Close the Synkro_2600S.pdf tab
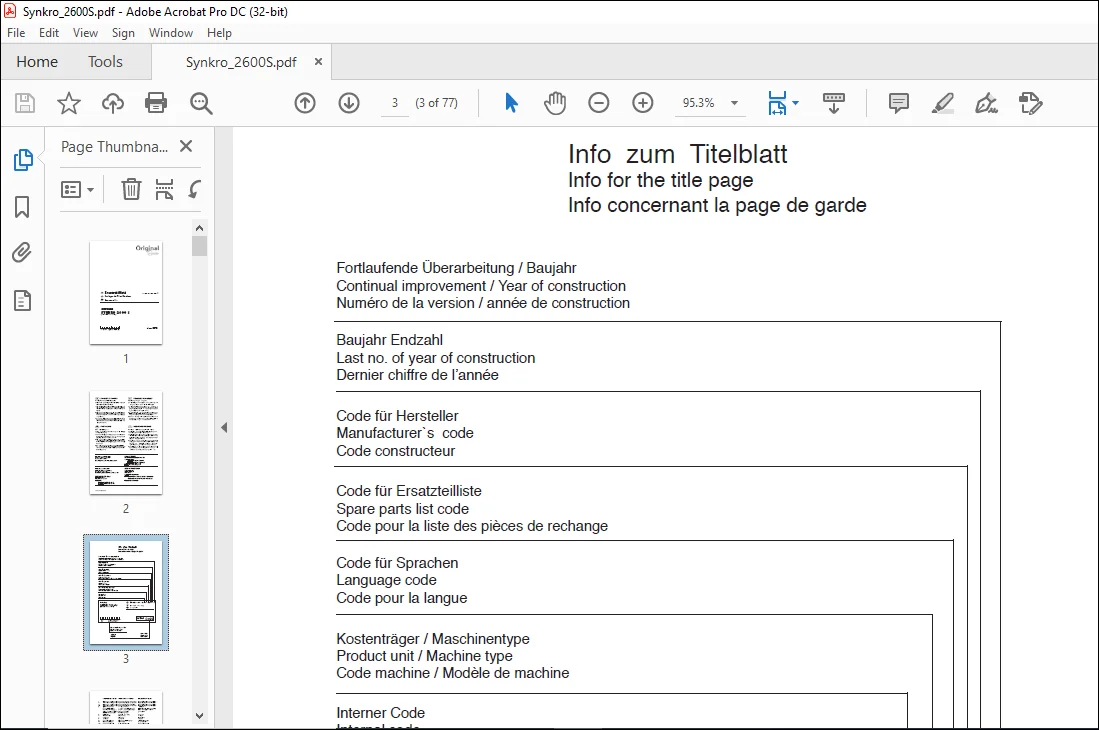1099x730 pixels. coord(318,62)
